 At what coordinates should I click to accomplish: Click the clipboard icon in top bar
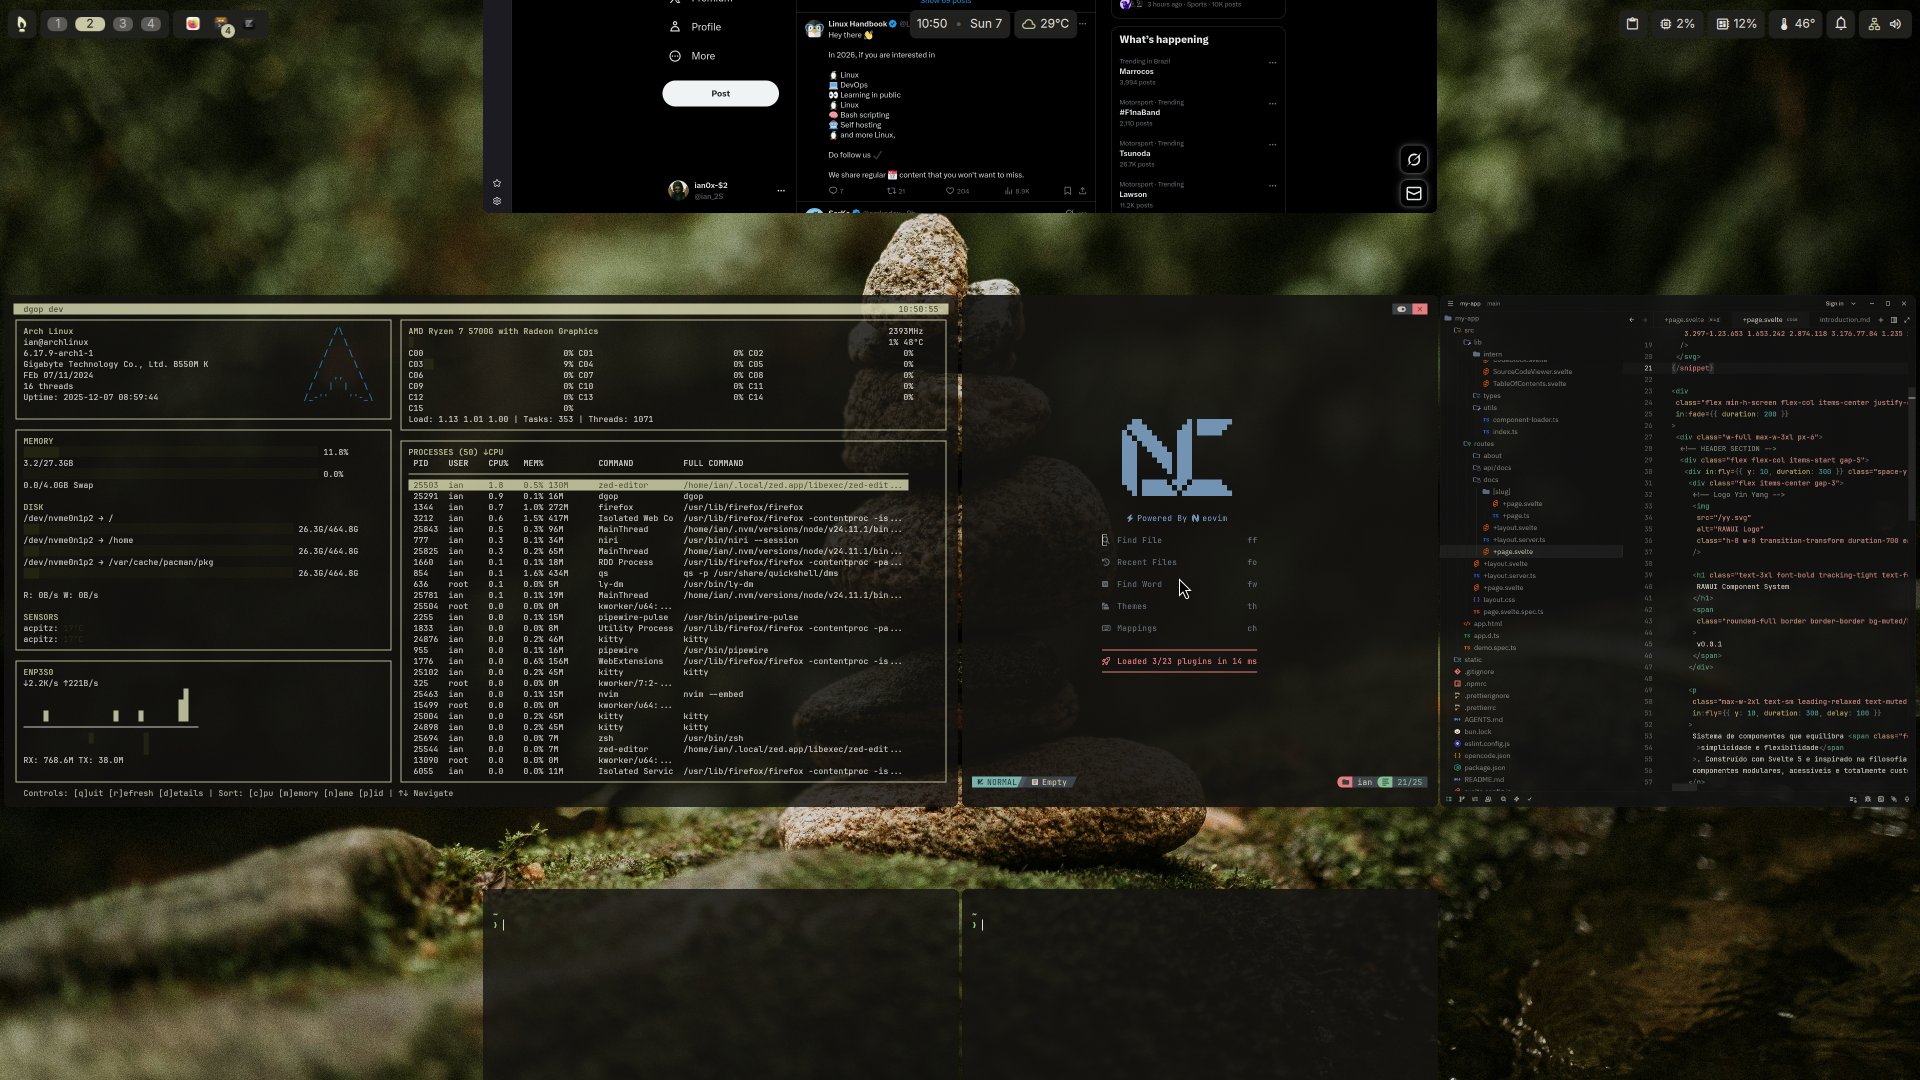[x=1632, y=24]
